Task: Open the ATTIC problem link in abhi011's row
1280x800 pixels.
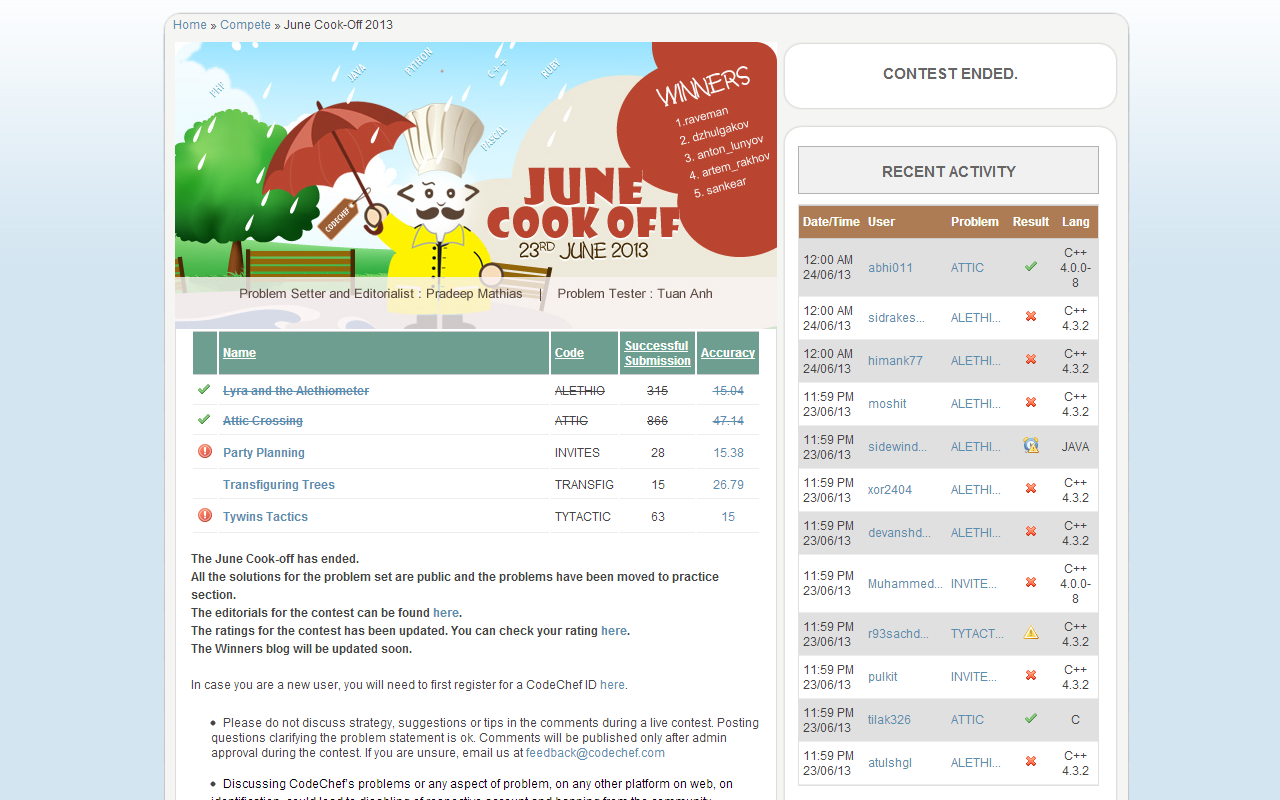Action: (967, 268)
